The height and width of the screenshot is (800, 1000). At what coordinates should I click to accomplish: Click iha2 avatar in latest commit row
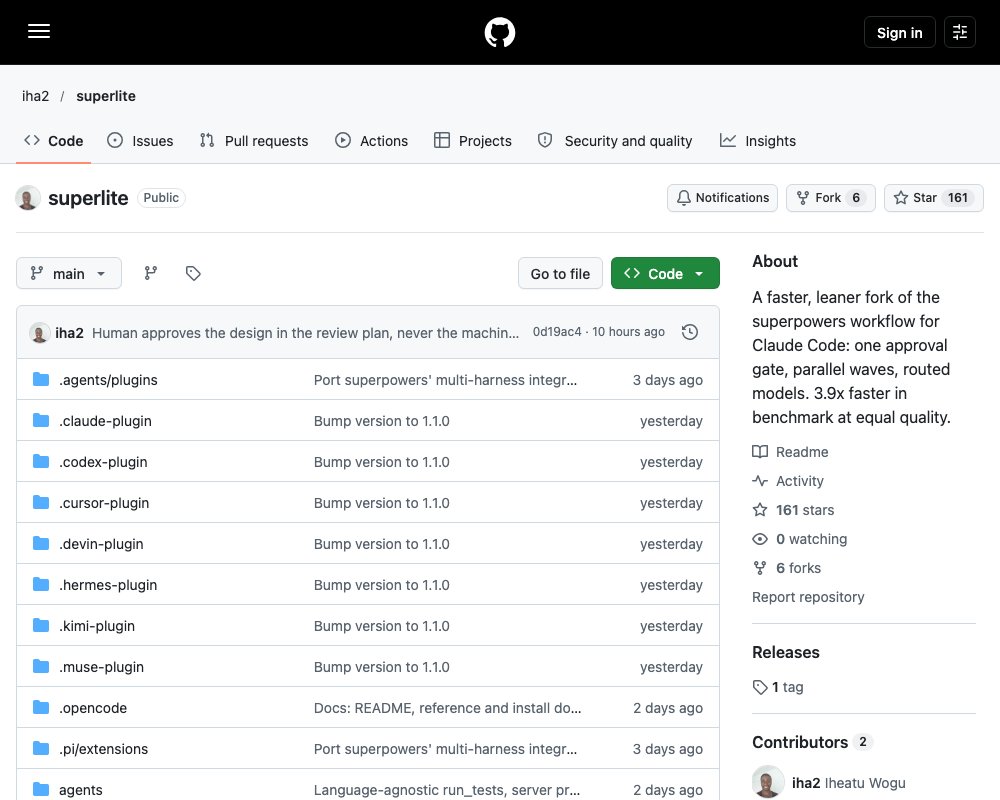(40, 332)
